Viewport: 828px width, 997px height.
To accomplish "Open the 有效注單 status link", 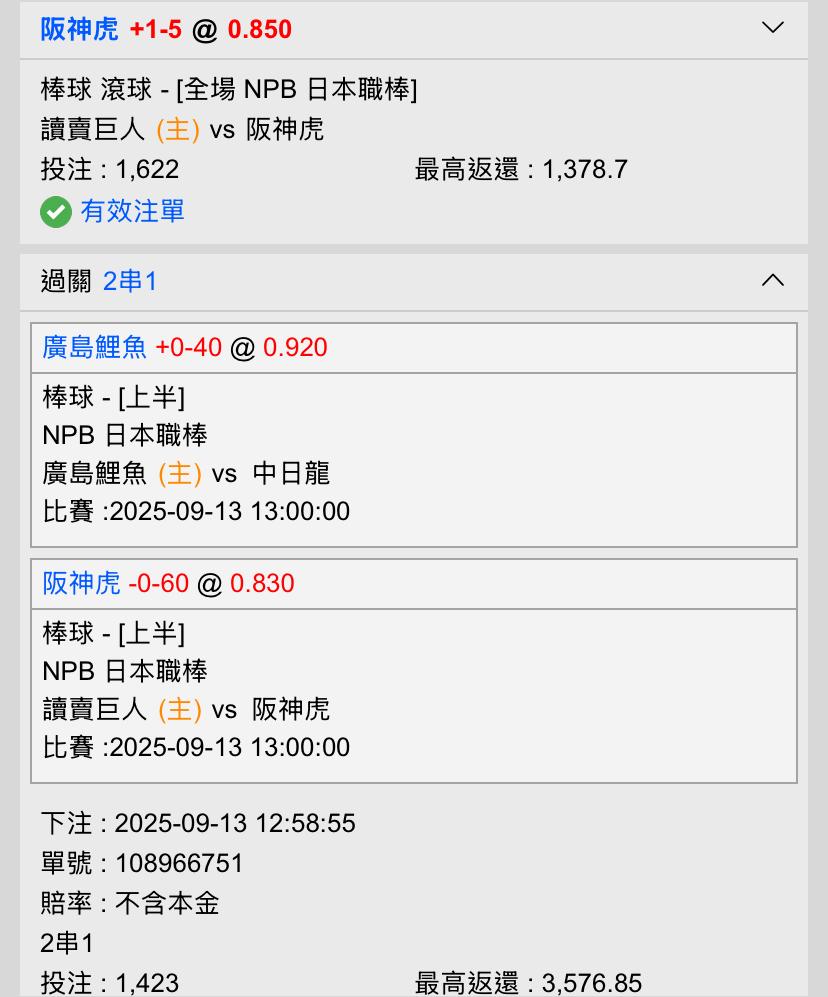I will click(132, 211).
